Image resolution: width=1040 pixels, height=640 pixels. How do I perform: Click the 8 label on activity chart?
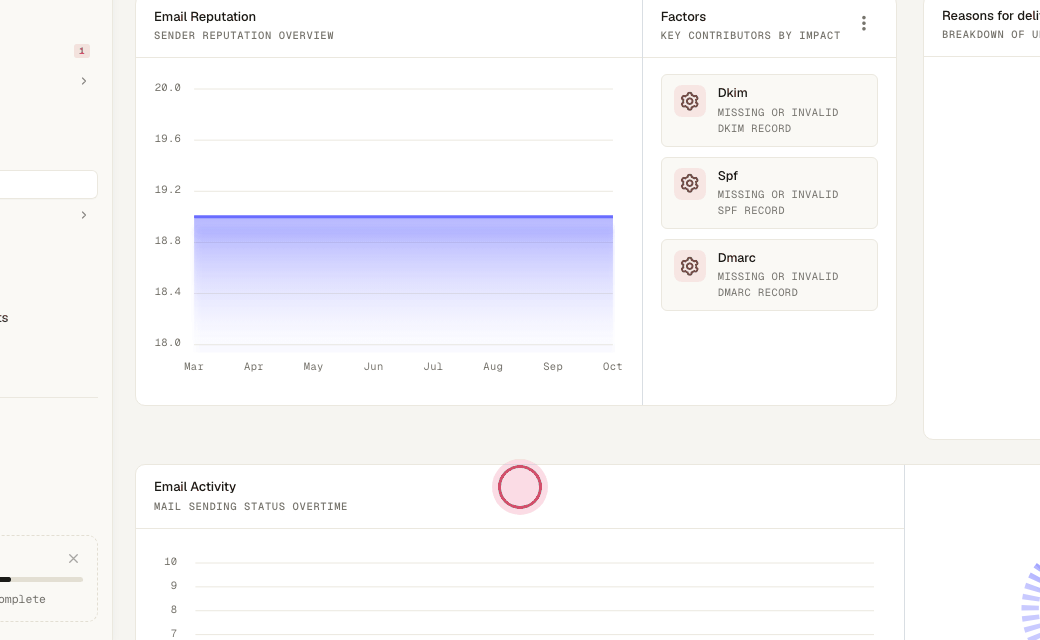(x=174, y=609)
